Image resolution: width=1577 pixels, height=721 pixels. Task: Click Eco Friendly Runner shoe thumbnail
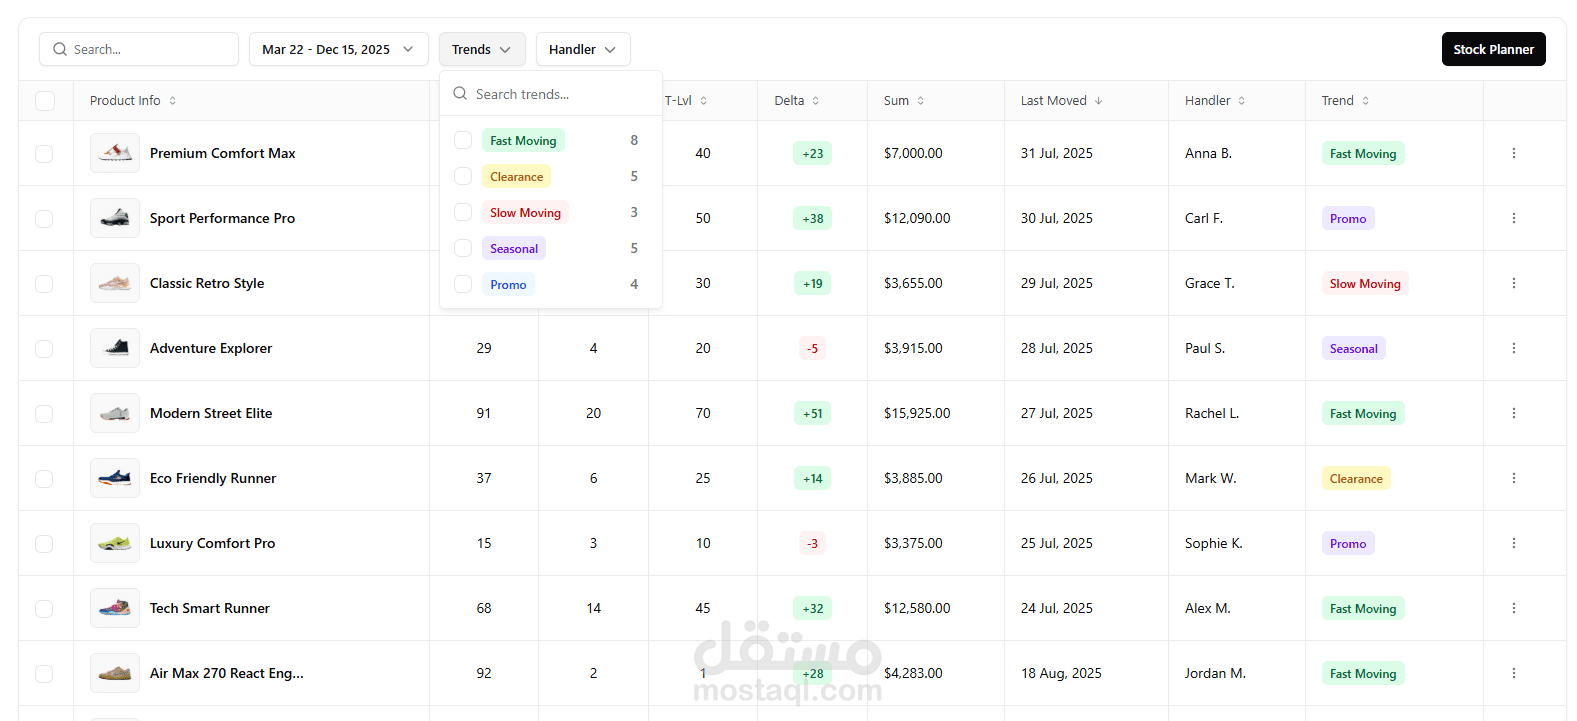click(x=115, y=478)
